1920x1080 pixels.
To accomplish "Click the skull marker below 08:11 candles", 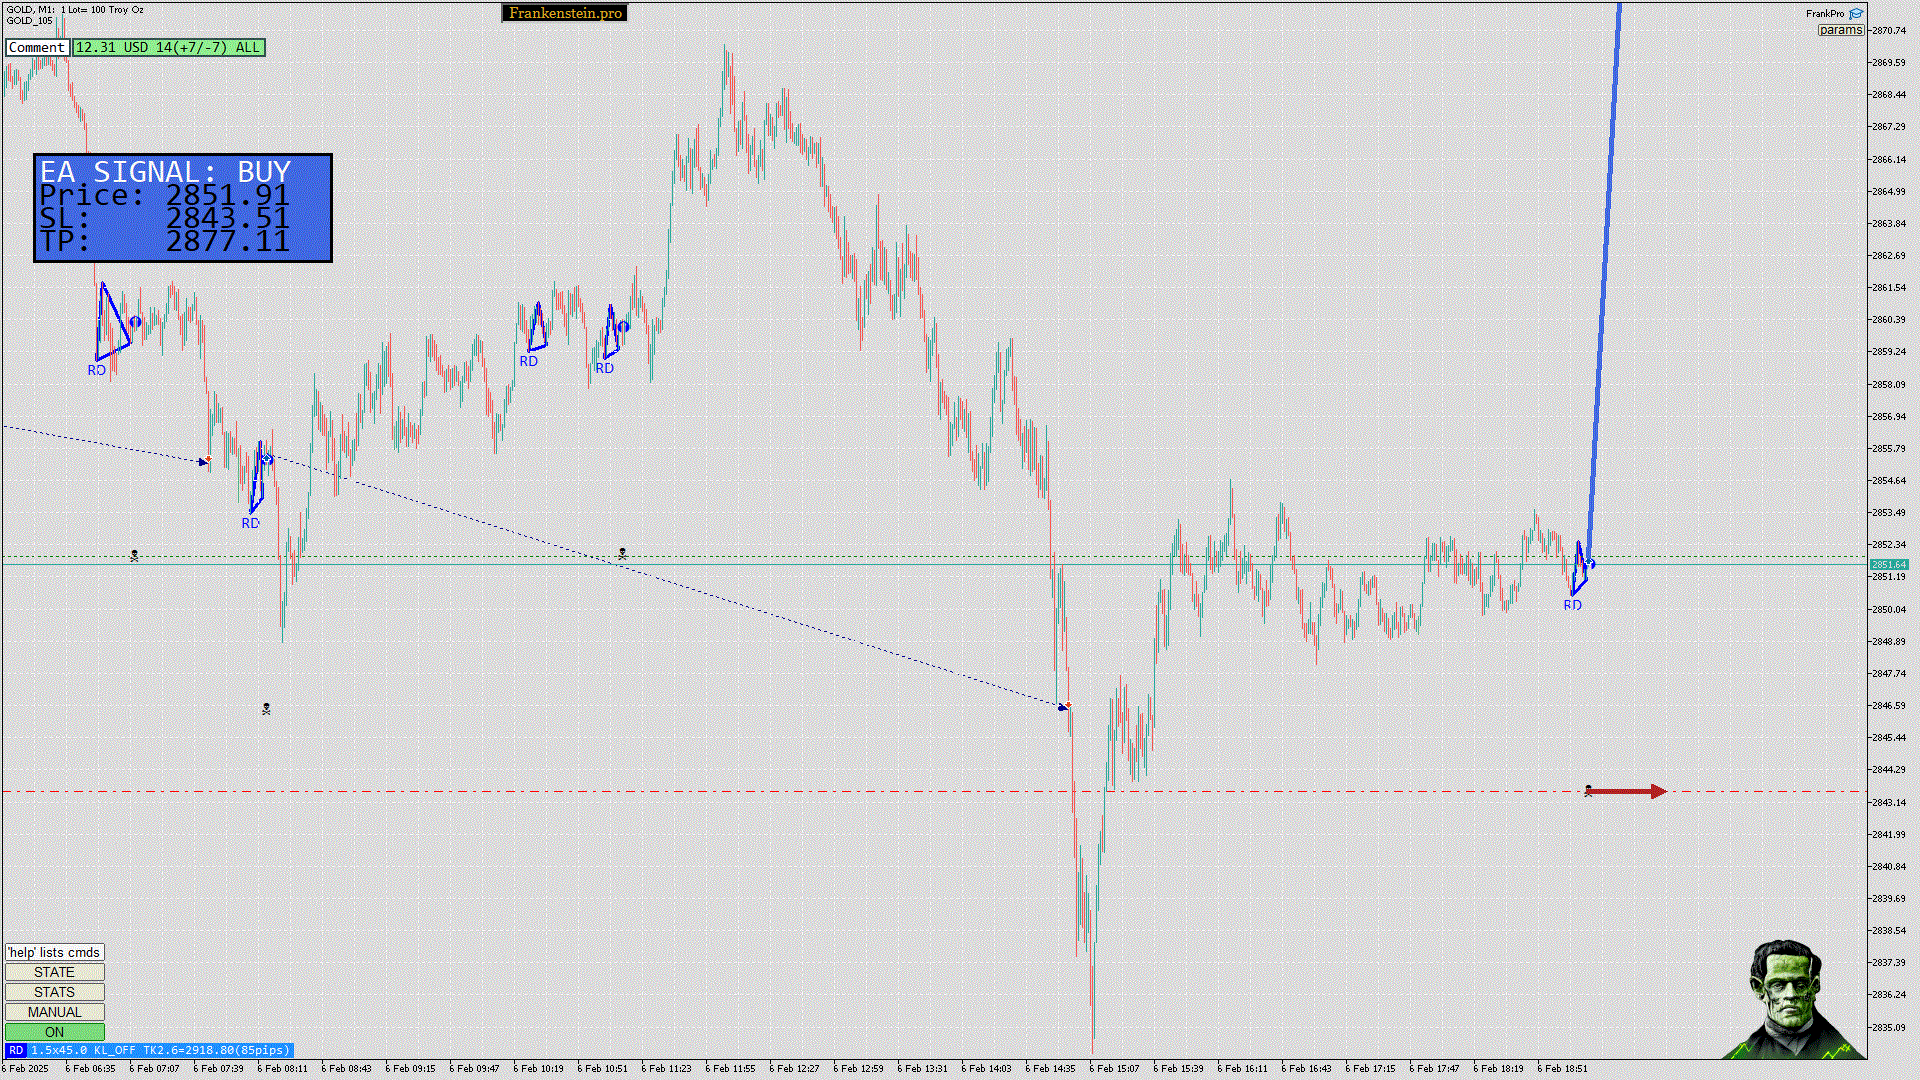I will click(x=266, y=709).
